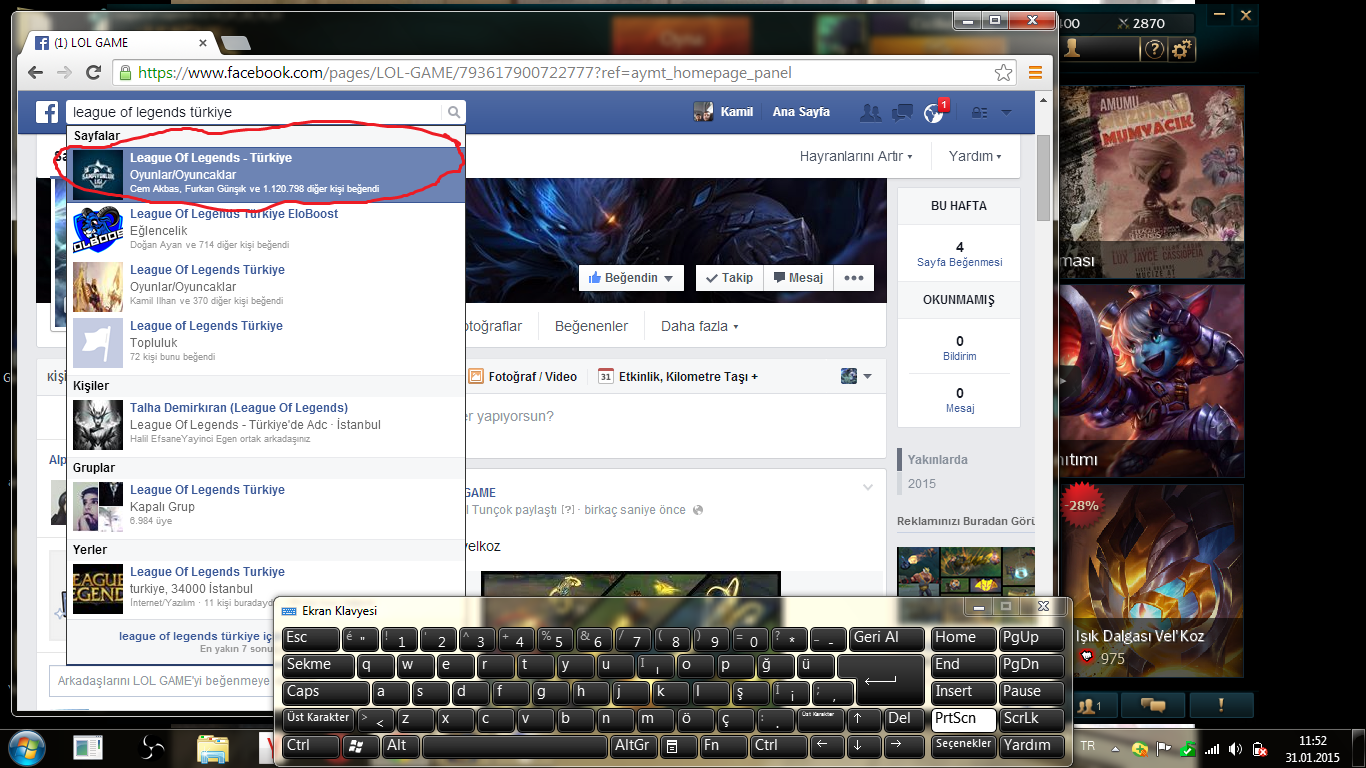Expand the chevron on the LOL GAME post
The width and height of the screenshot is (1366, 768).
tap(868, 487)
